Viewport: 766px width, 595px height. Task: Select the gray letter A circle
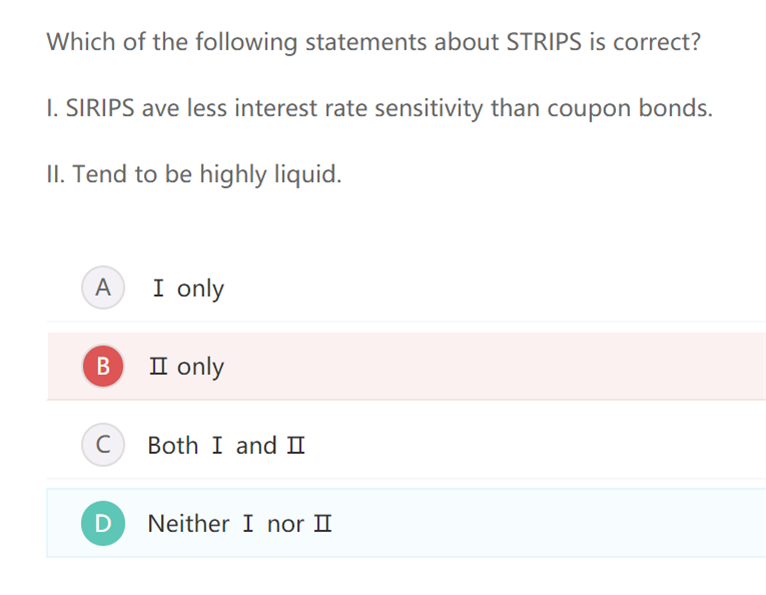coord(102,288)
